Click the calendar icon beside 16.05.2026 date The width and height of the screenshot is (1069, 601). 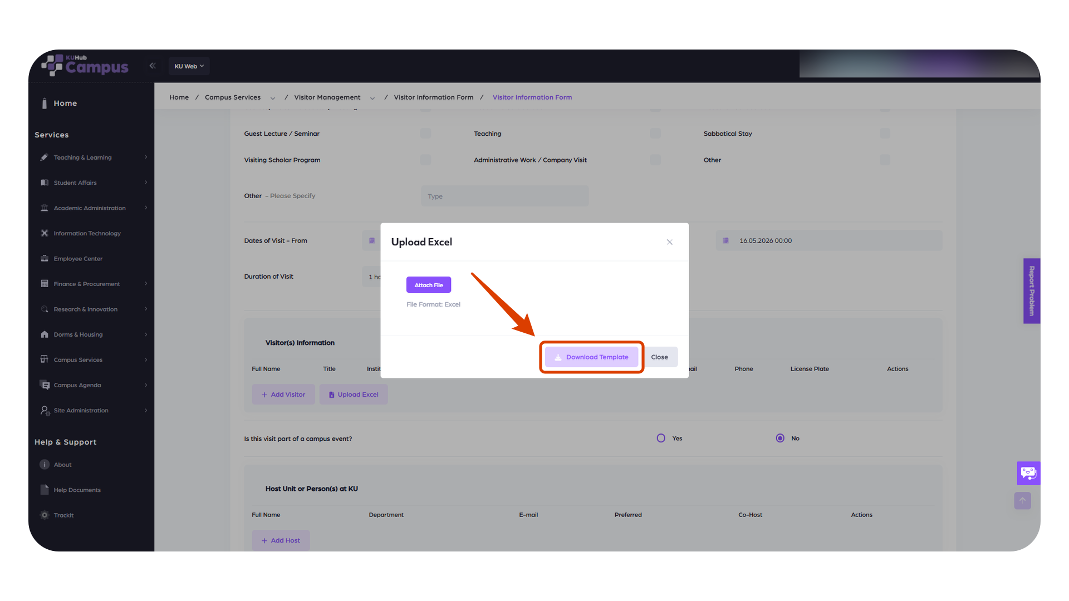(725, 241)
